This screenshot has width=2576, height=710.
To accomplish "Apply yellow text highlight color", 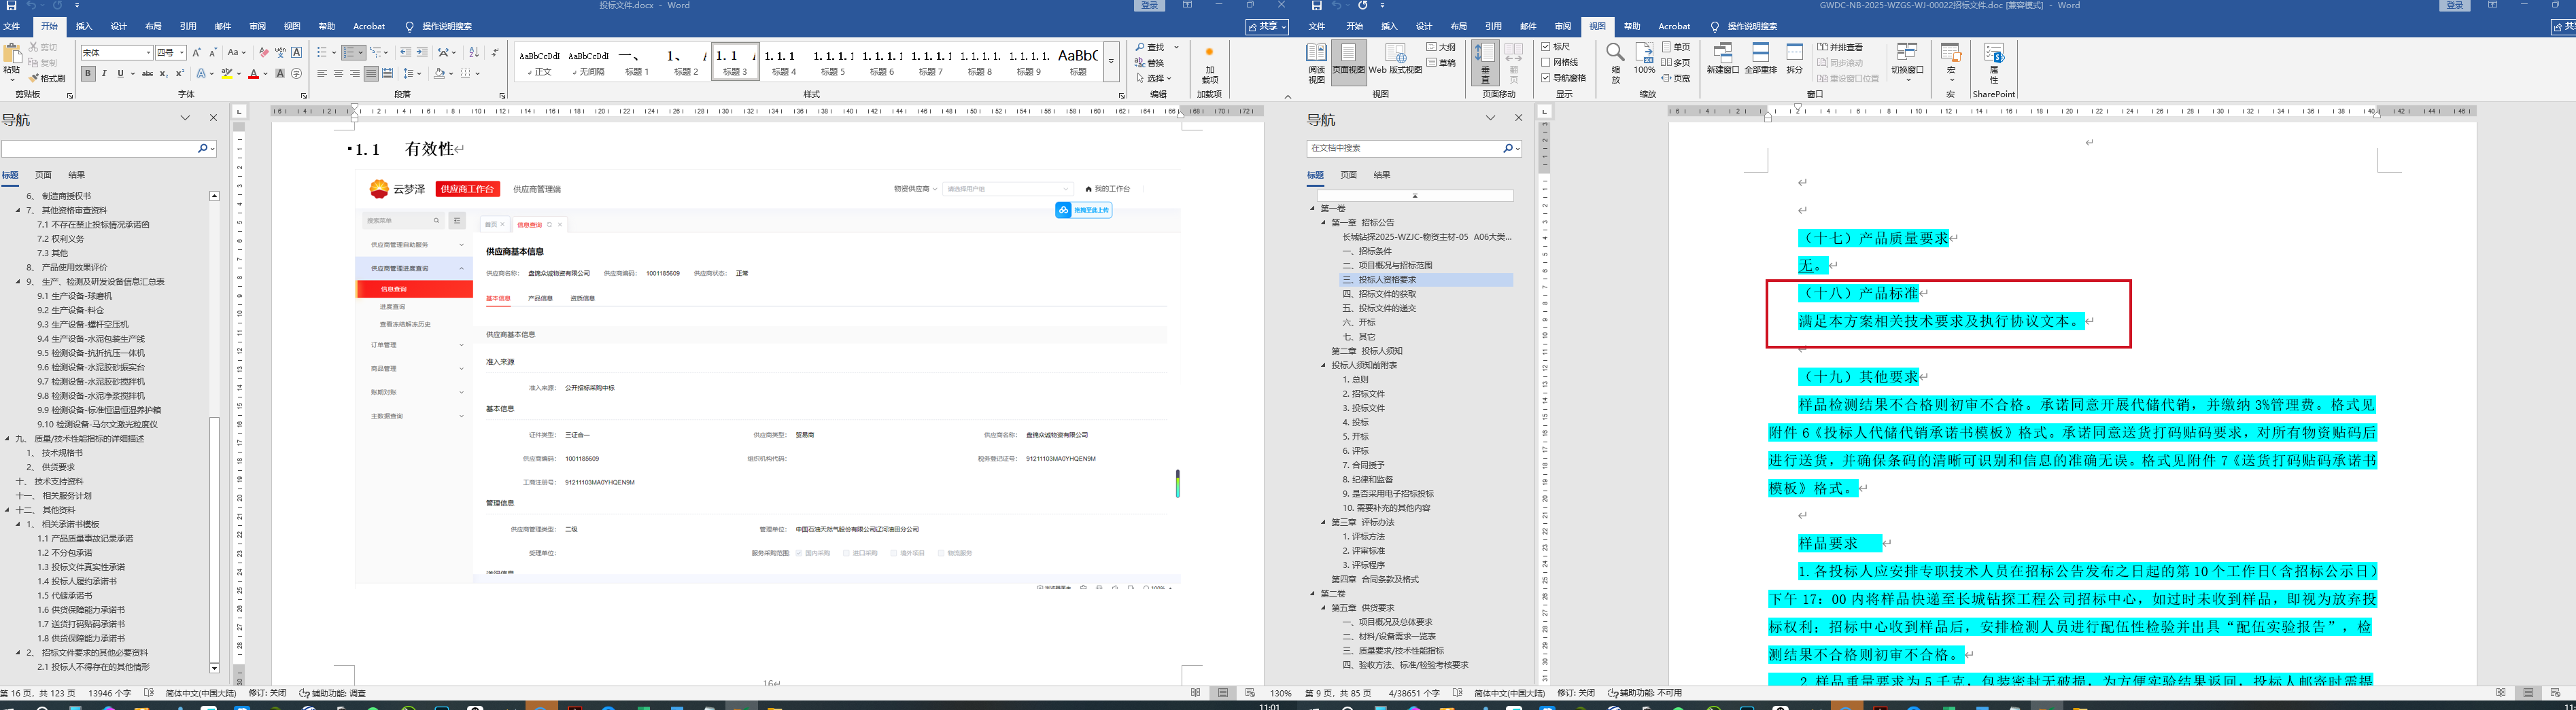I will [x=227, y=73].
